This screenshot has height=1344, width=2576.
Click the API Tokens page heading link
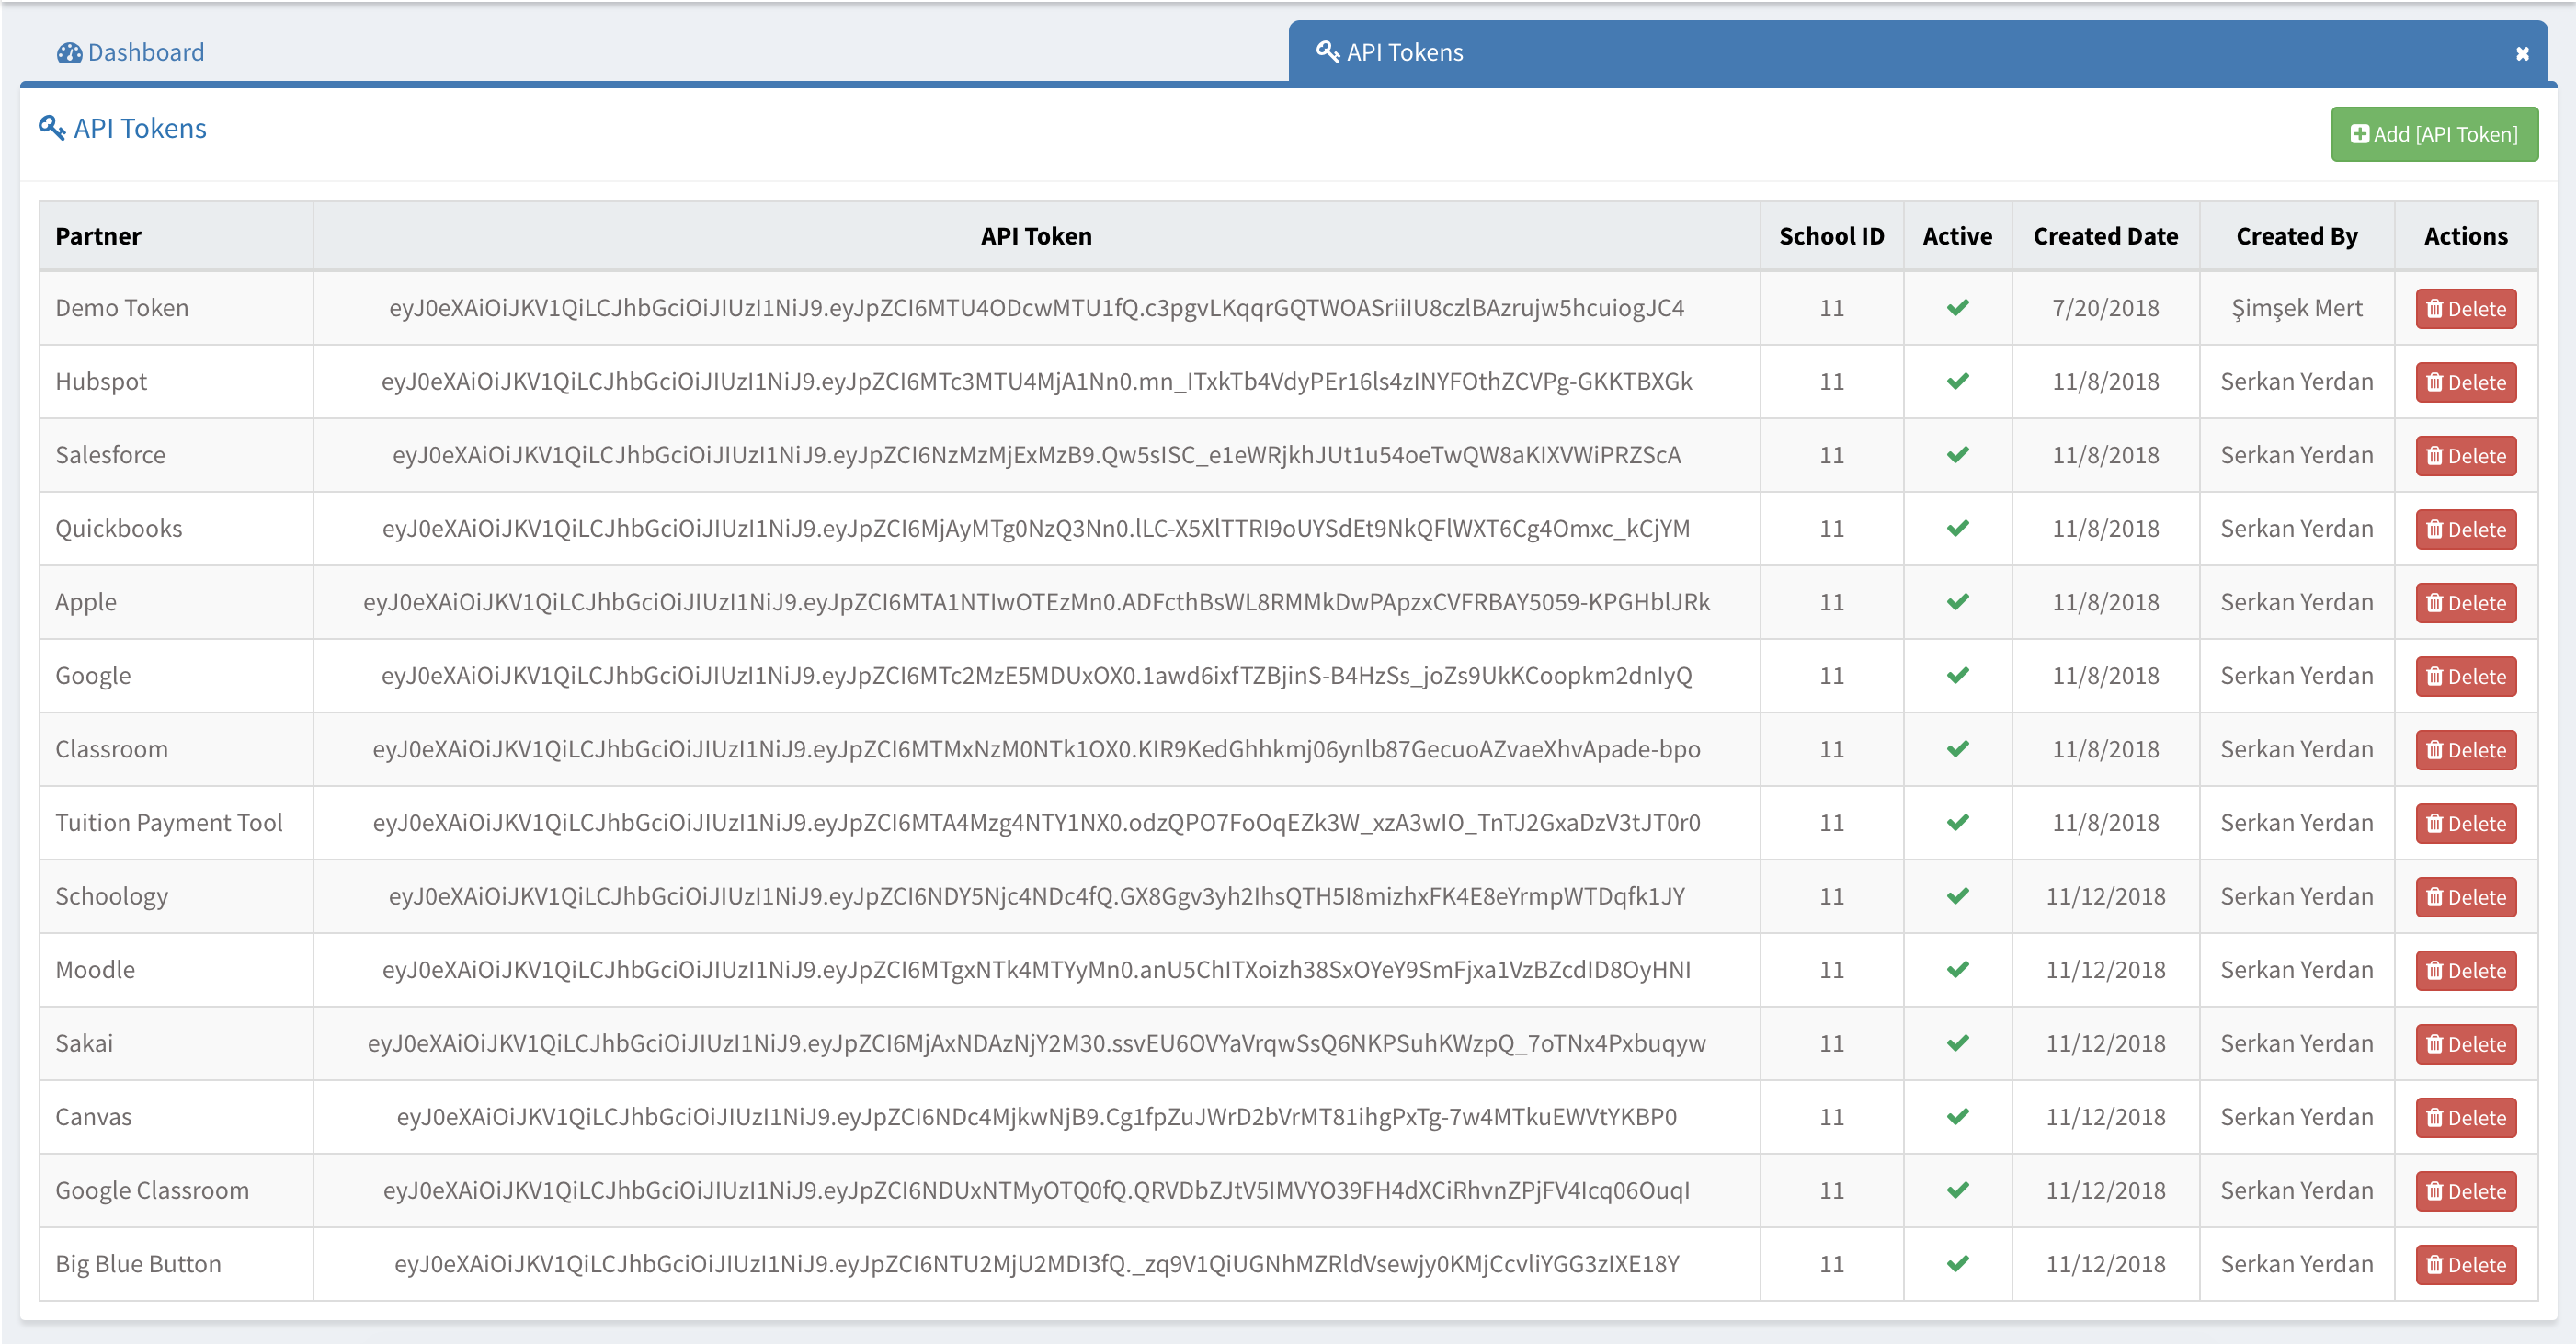[x=140, y=128]
